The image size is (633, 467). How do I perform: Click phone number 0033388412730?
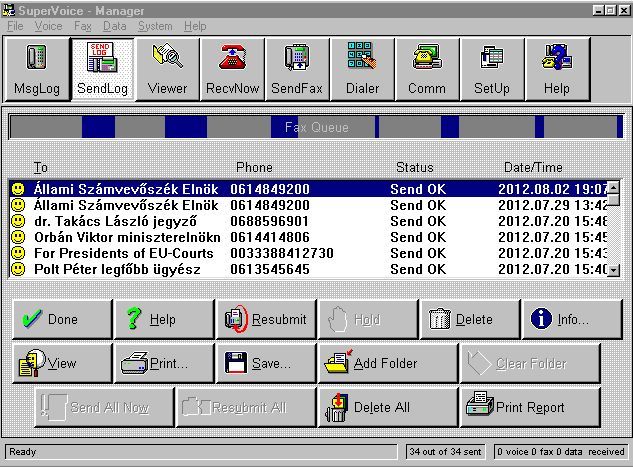282,253
